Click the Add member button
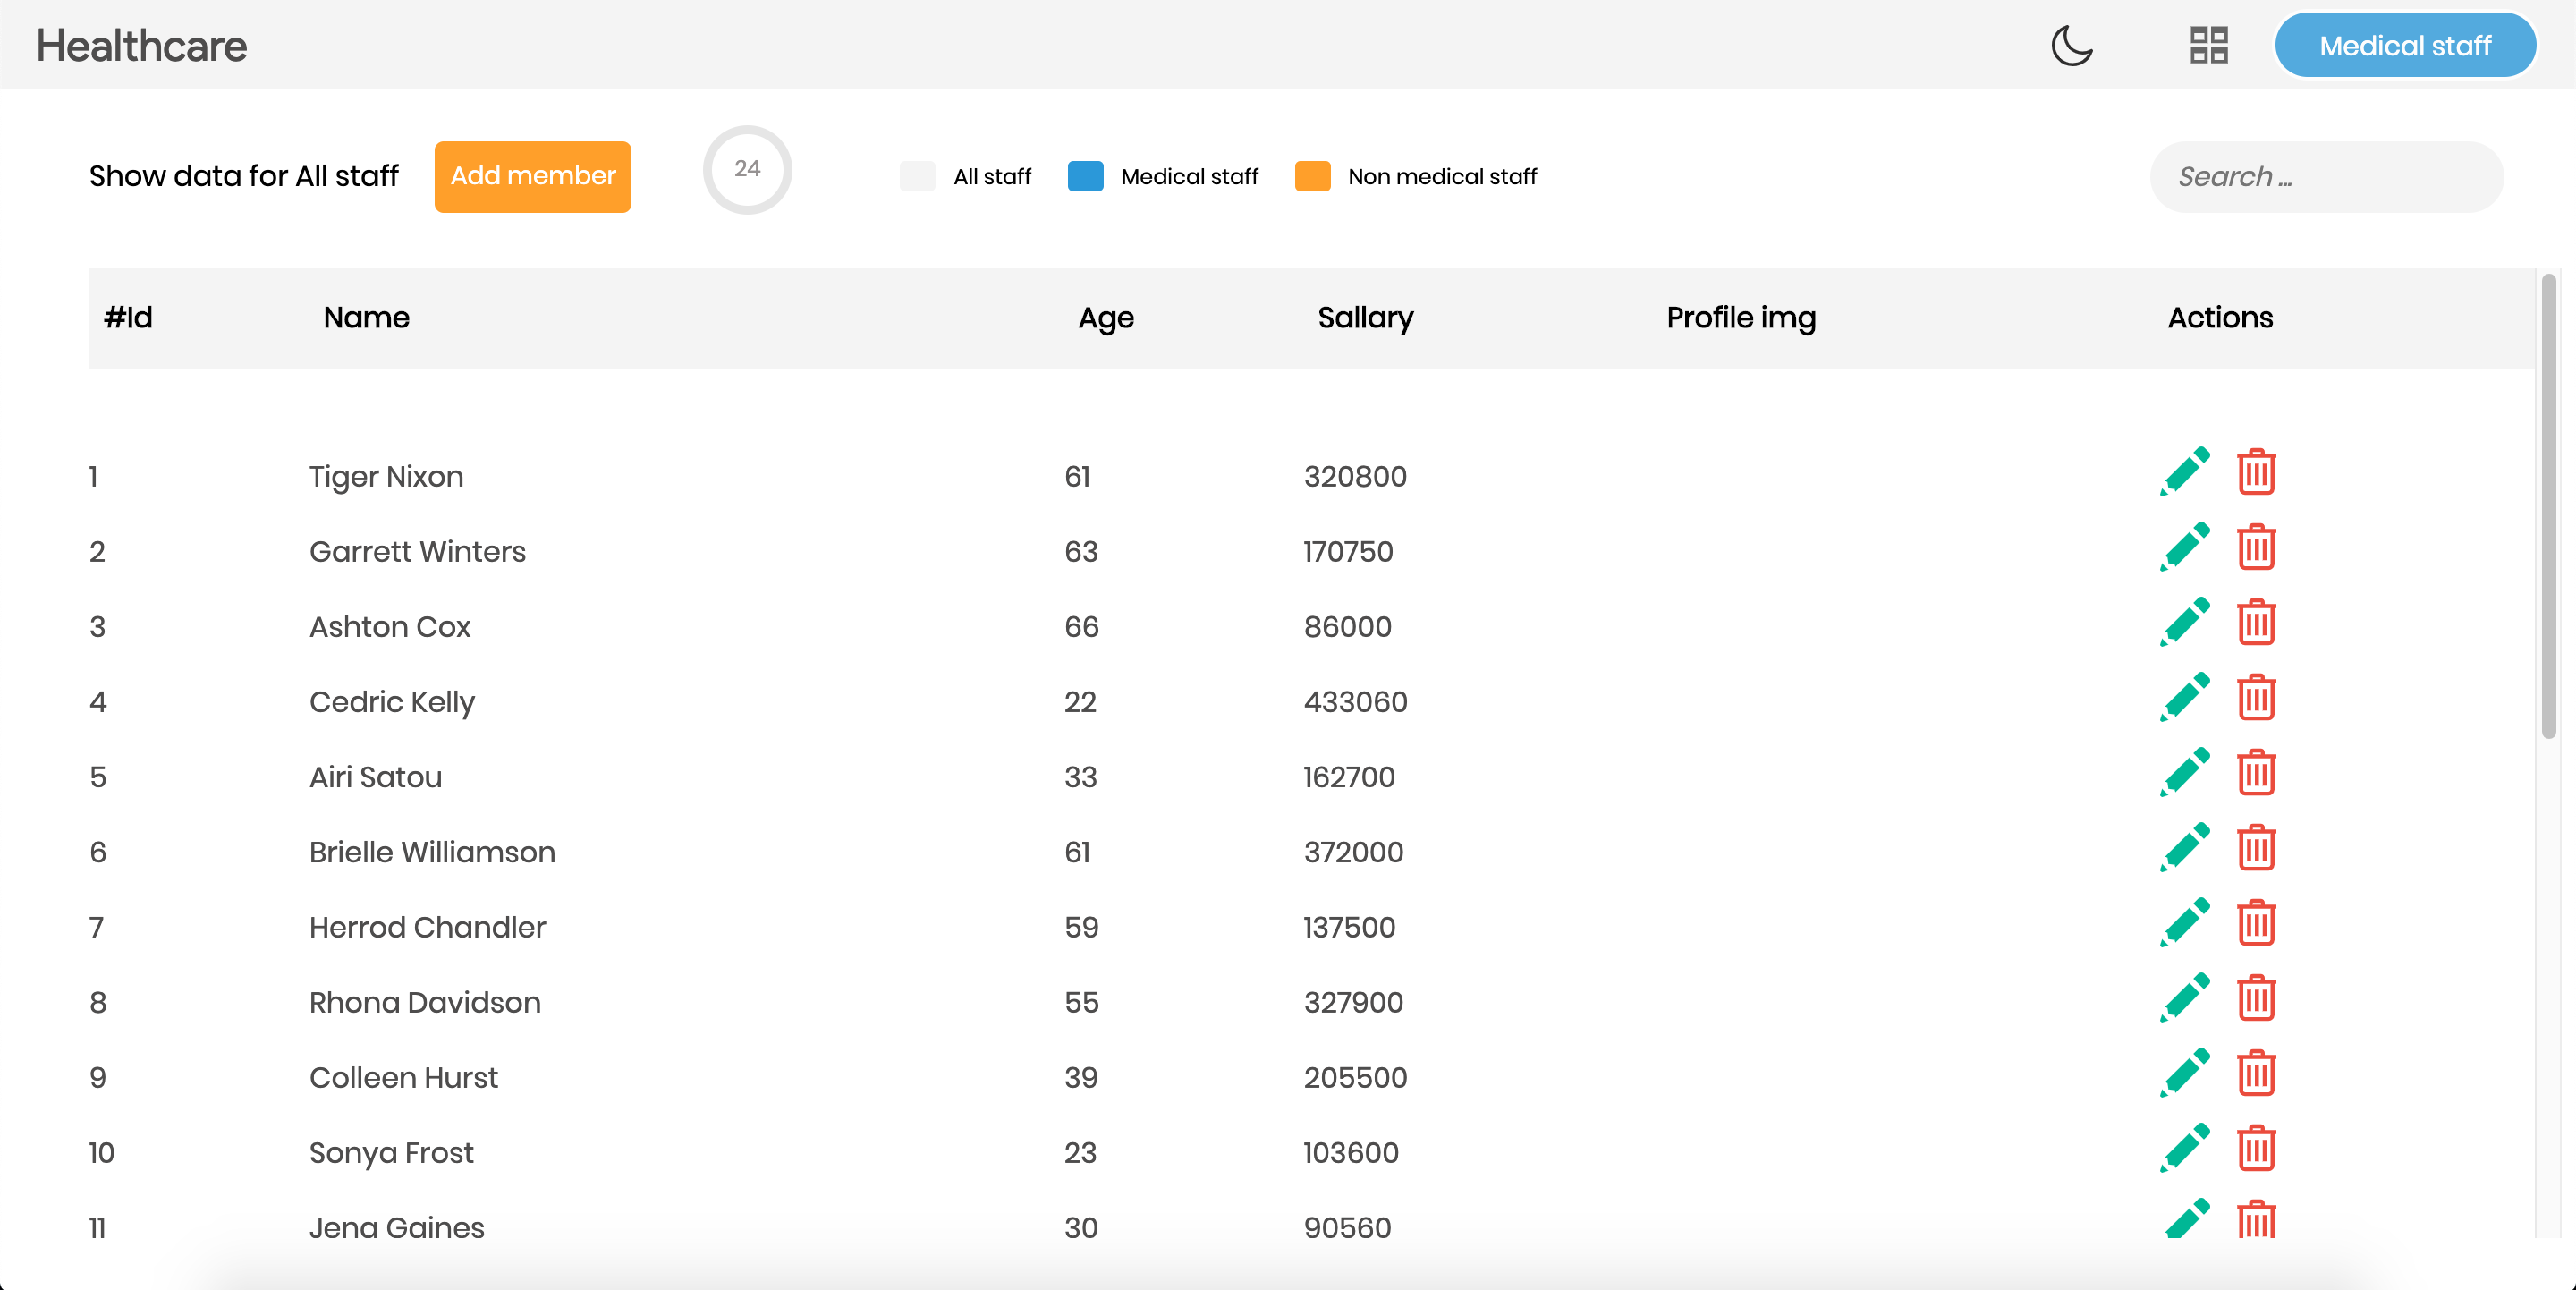This screenshot has width=2576, height=1290. [533, 174]
